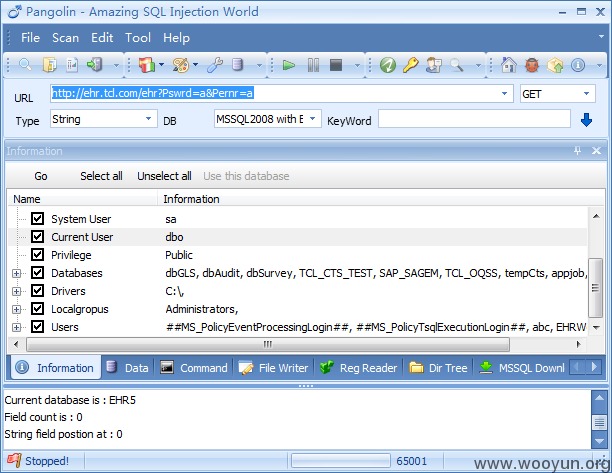Open the Scan menu
Screen dimensions: 612x473
tap(65, 38)
